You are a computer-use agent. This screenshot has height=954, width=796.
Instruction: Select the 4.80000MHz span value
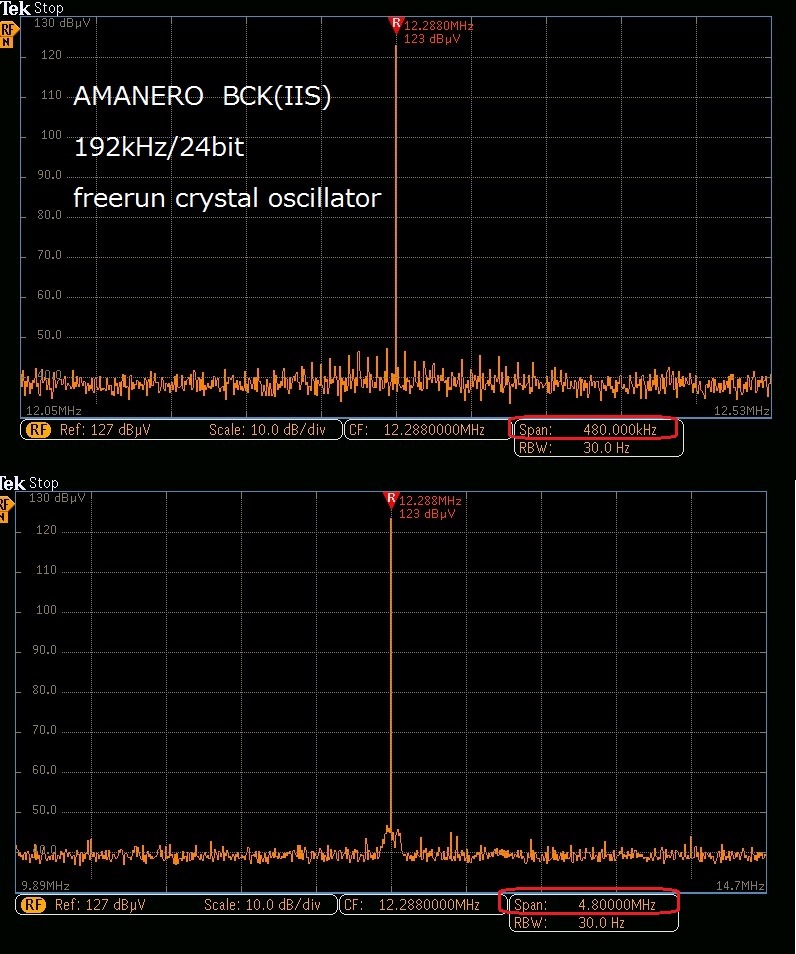click(616, 905)
